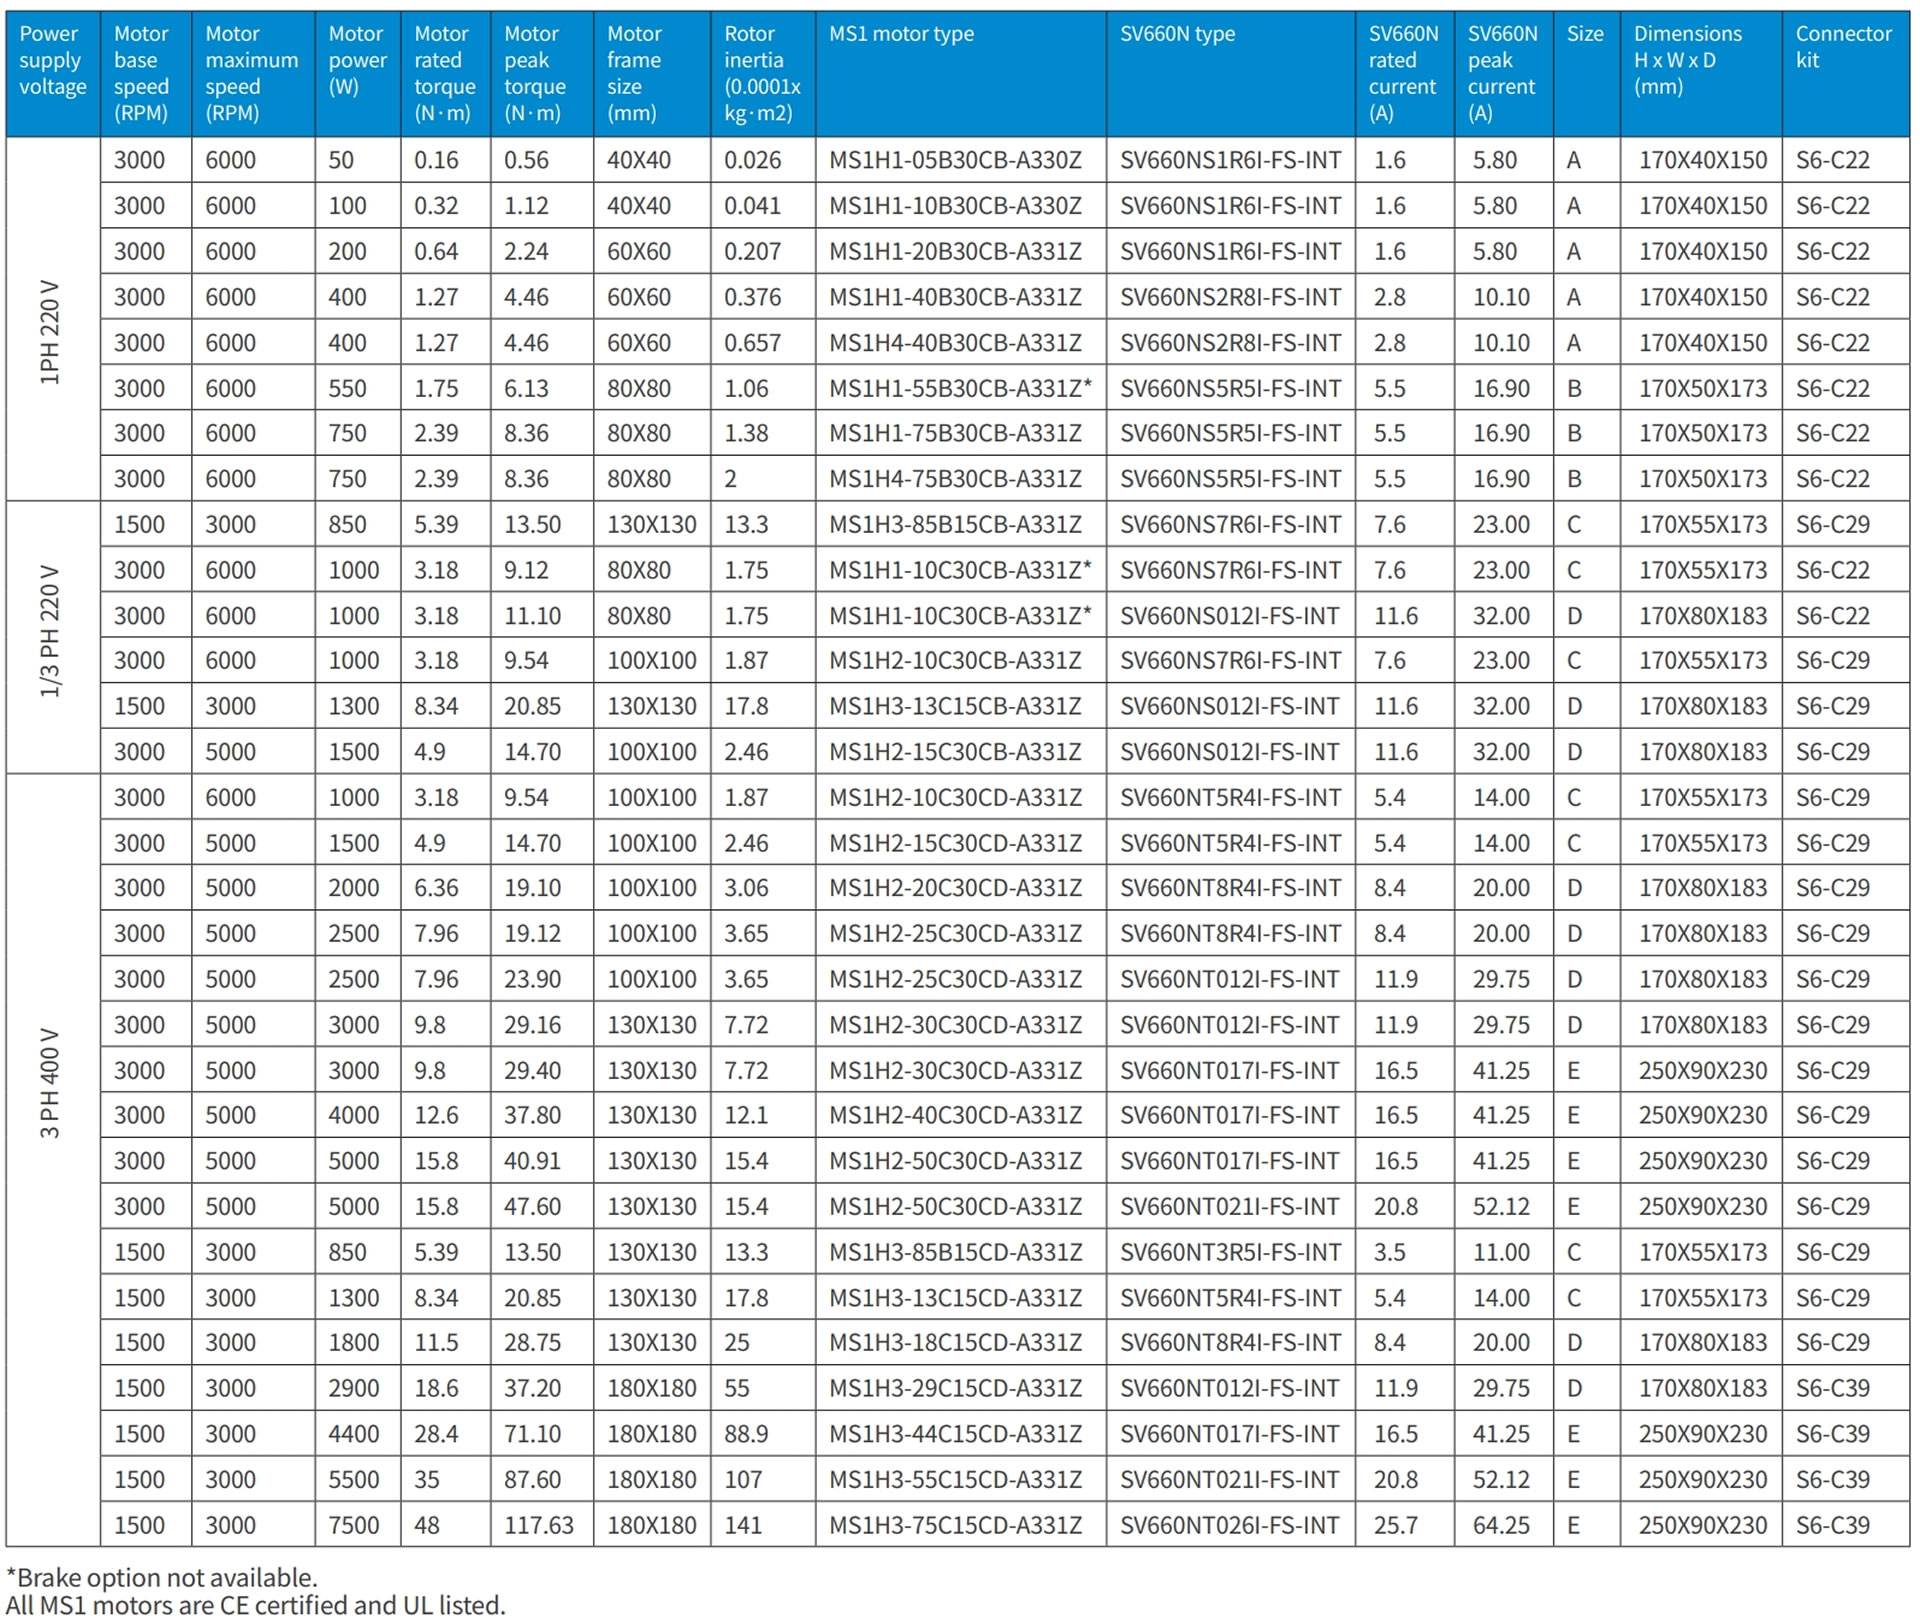Click the 'Motor frame size (mm)' header

click(x=652, y=73)
